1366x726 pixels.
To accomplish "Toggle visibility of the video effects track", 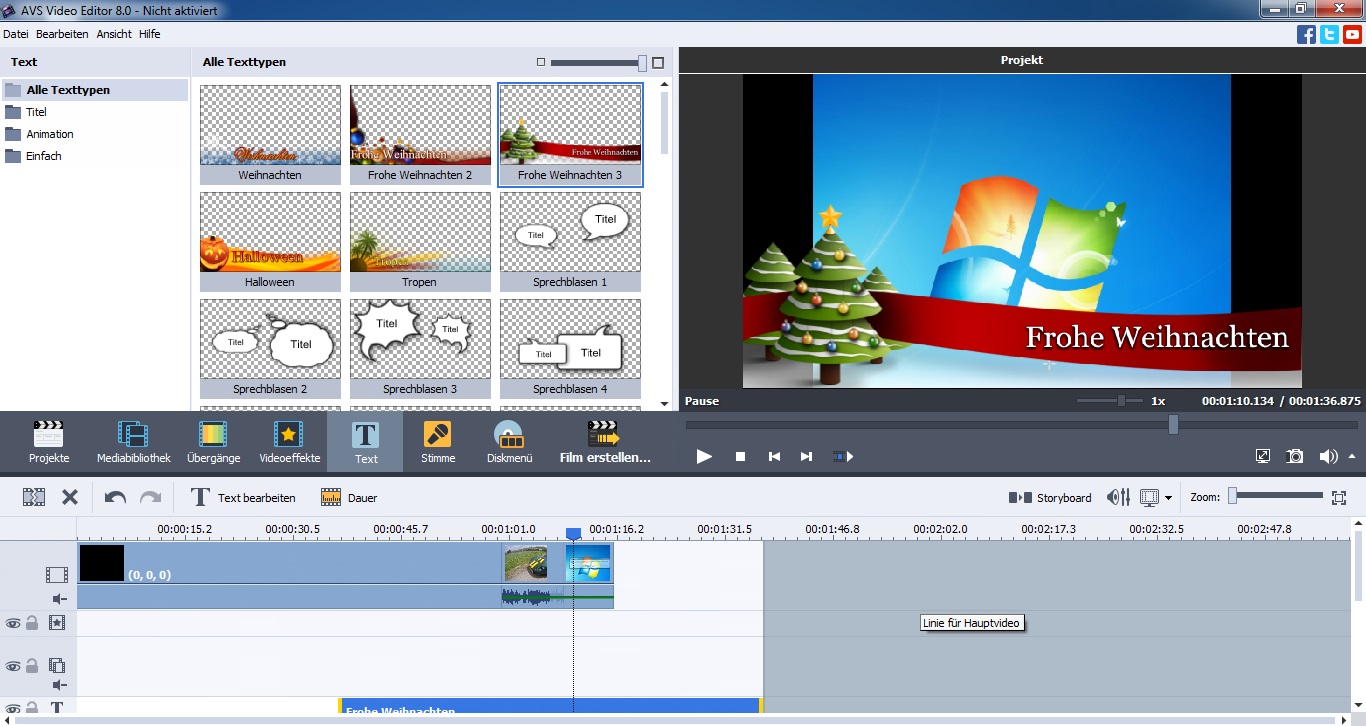I will (13, 623).
